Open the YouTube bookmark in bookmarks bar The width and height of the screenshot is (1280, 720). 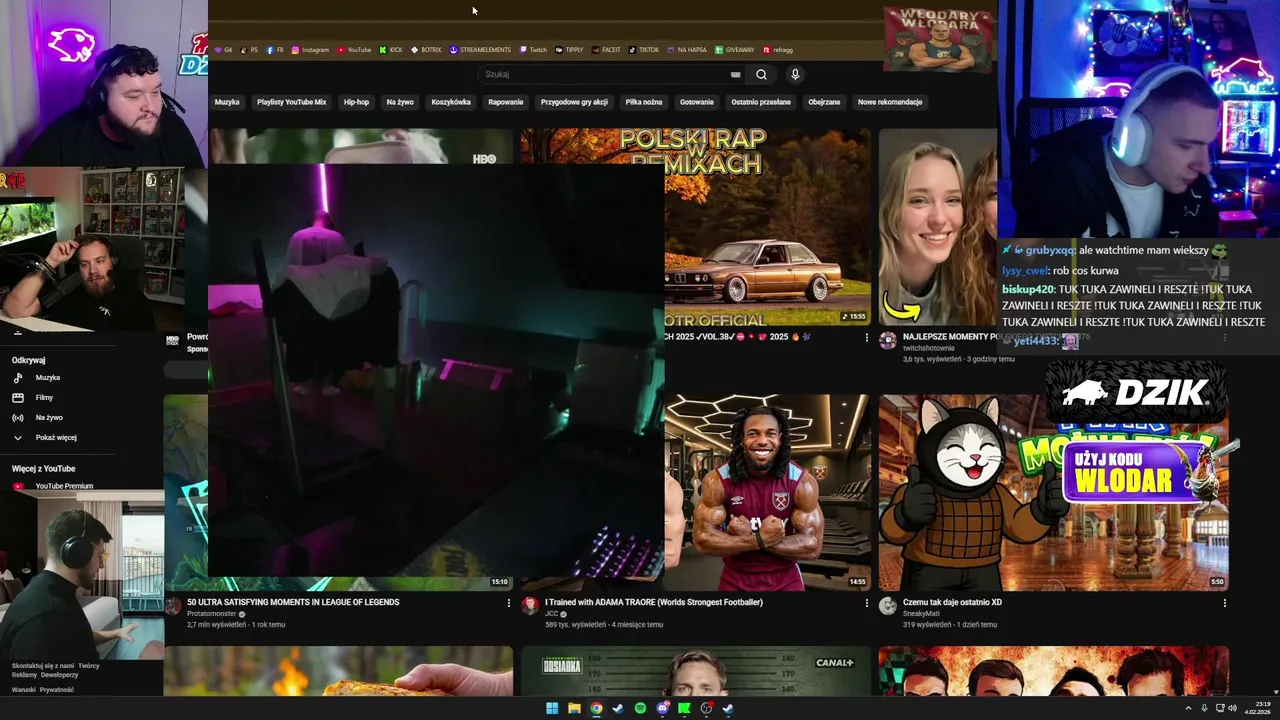click(x=354, y=49)
